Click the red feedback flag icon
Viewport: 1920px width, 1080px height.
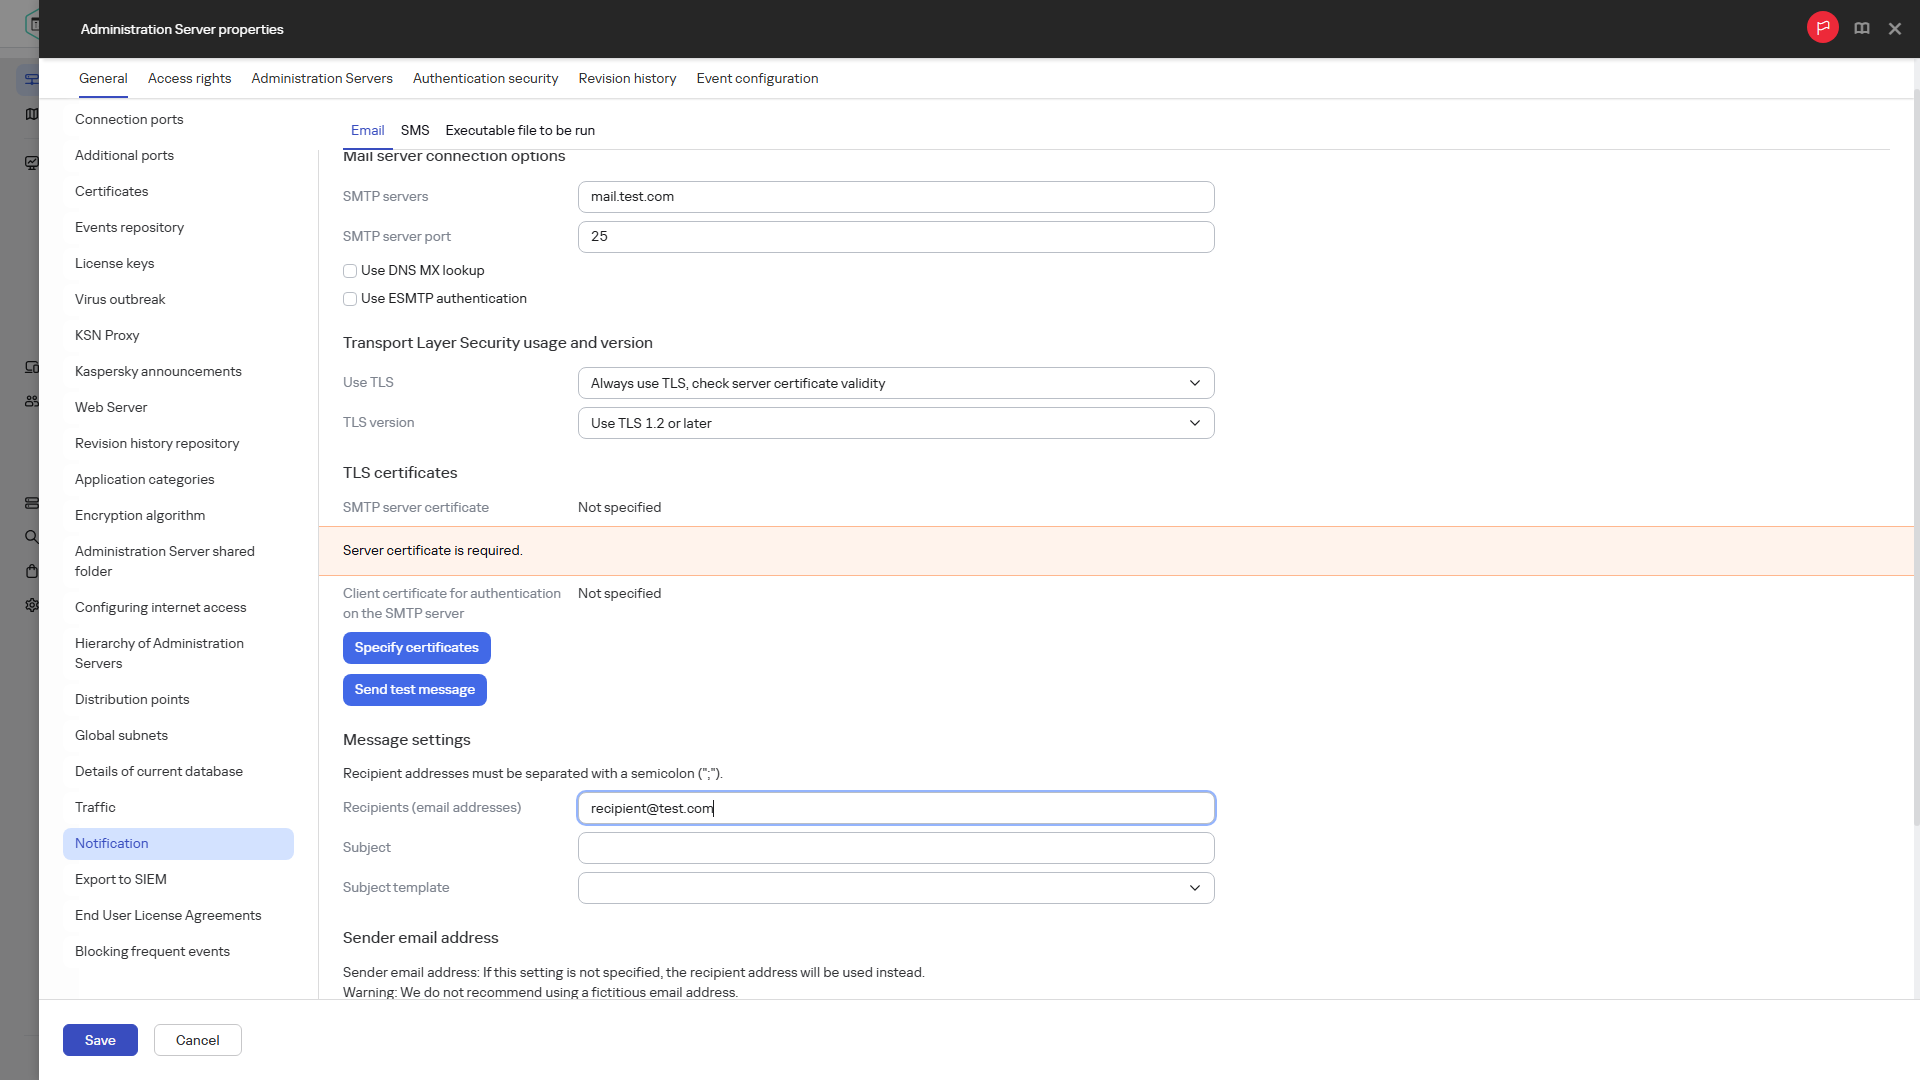point(1822,28)
